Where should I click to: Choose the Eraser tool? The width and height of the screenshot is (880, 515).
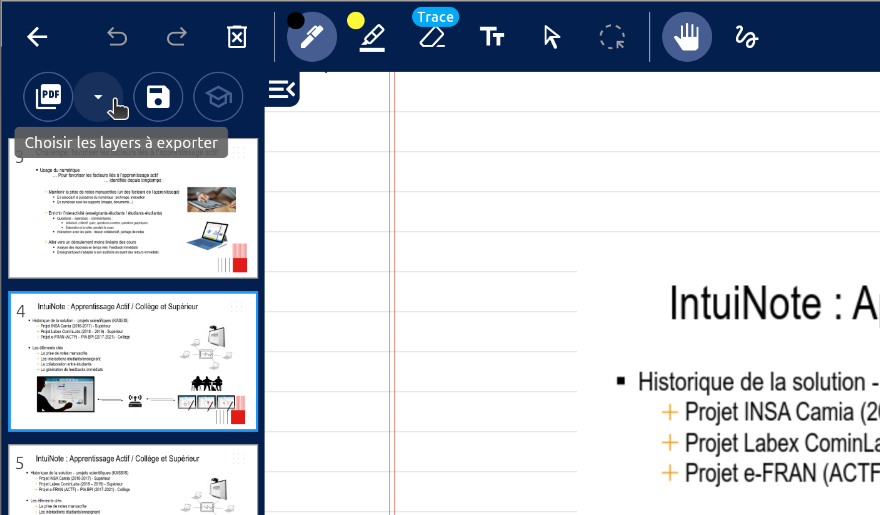432,38
